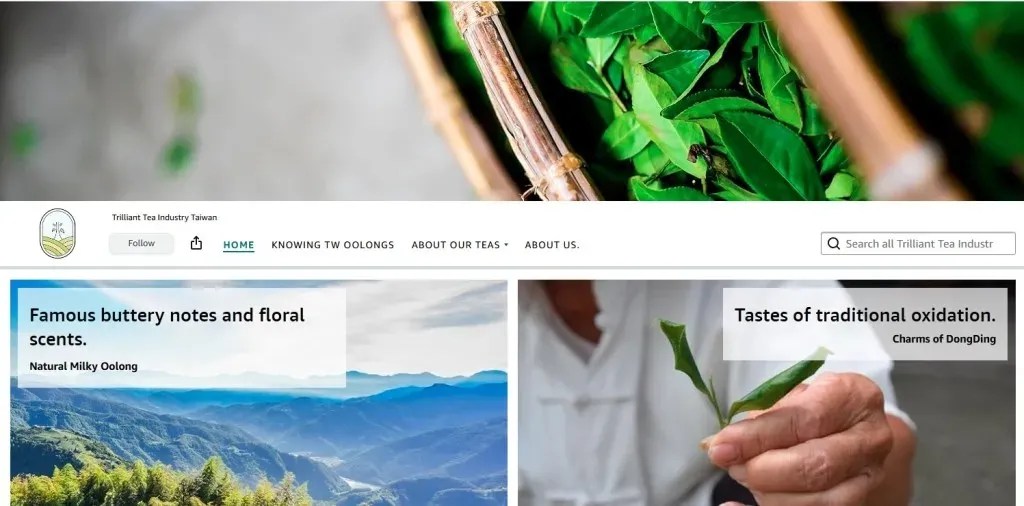Go to the ABOUT US. page
The height and width of the screenshot is (506, 1024).
click(x=552, y=245)
